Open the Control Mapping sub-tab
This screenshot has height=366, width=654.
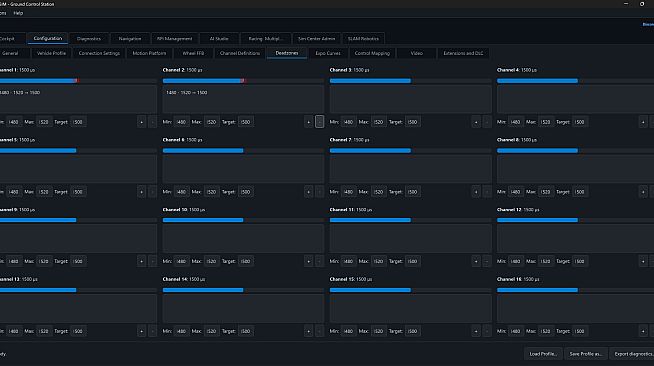[372, 53]
